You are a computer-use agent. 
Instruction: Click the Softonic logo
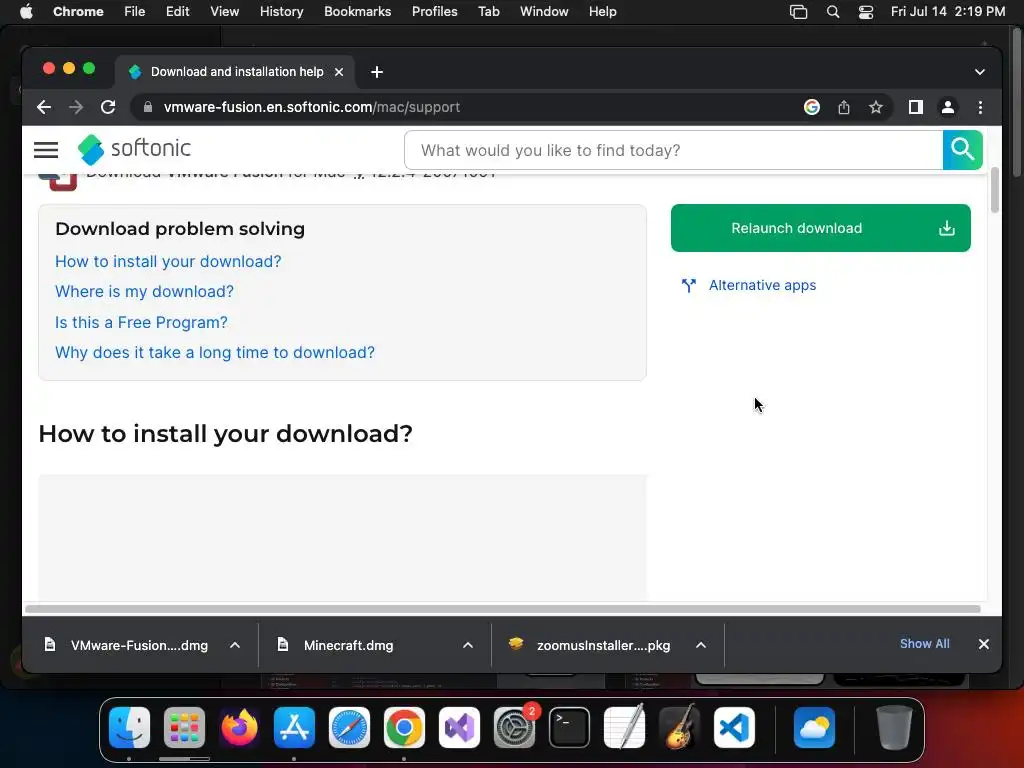click(x=135, y=150)
